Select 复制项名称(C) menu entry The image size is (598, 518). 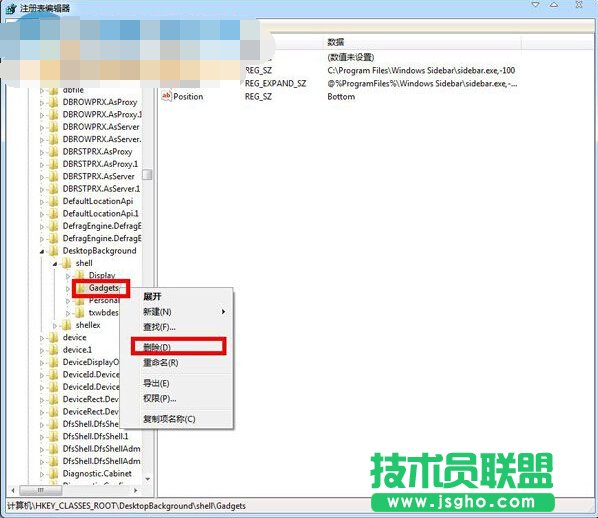click(169, 419)
